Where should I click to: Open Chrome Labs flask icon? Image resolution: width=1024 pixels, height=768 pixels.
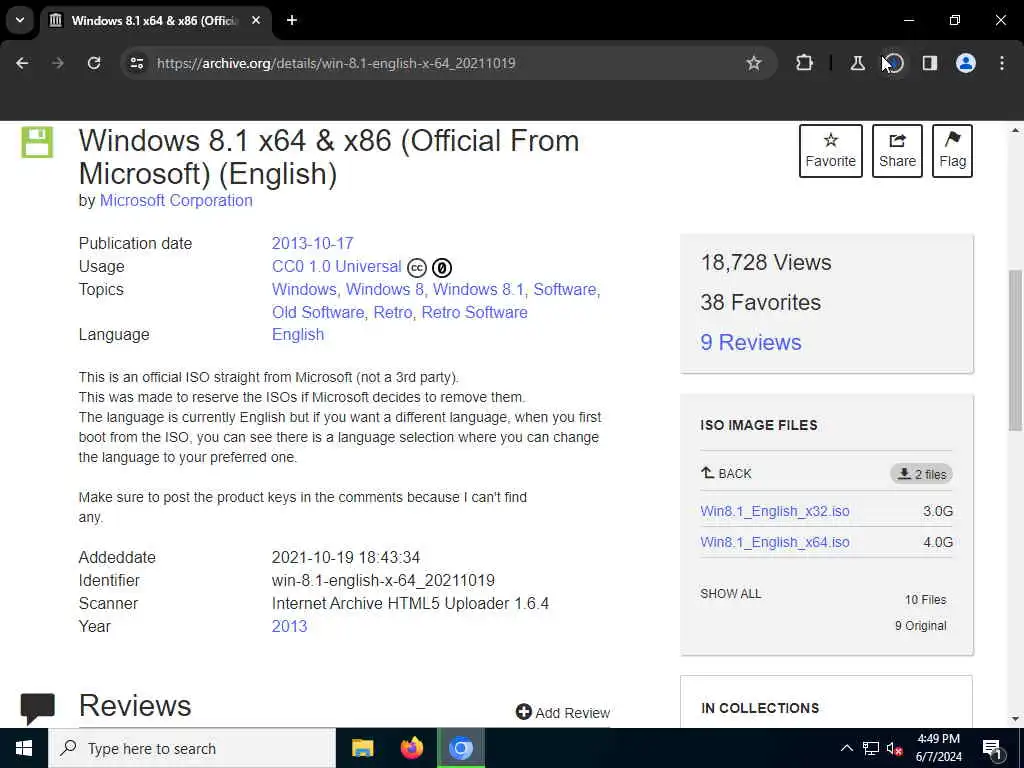pyautogui.click(x=857, y=63)
